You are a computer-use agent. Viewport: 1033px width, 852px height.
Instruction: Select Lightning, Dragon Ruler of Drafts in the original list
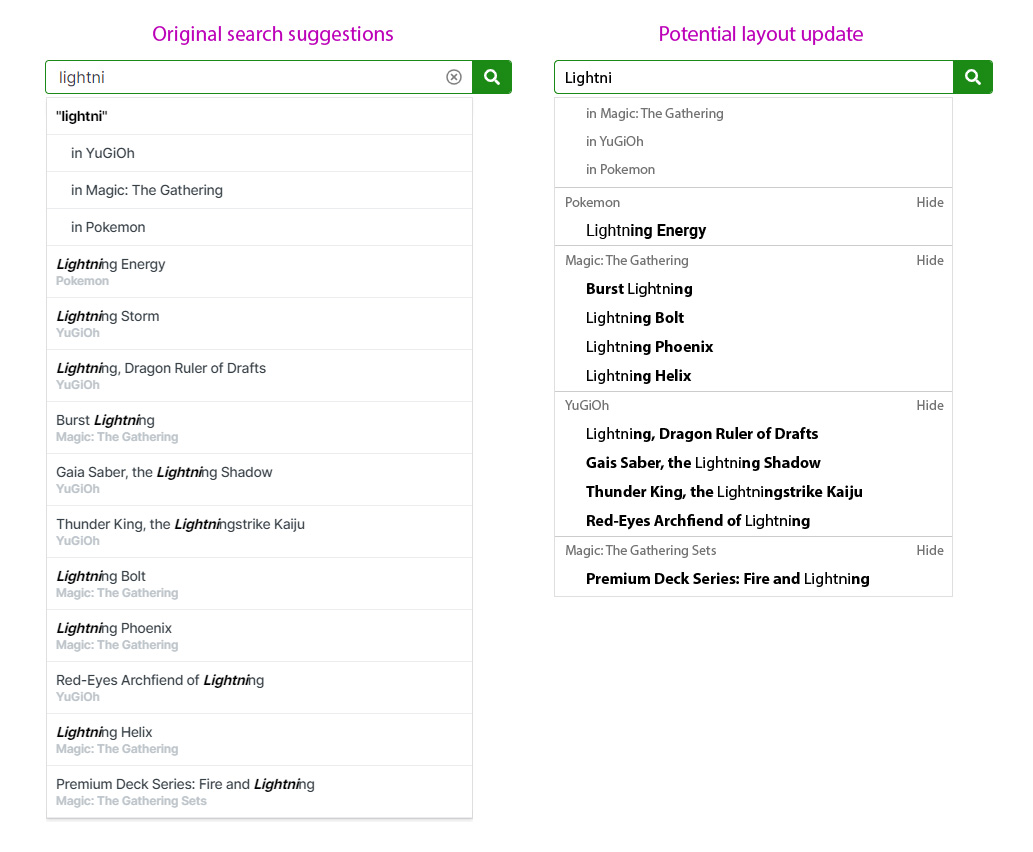pyautogui.click(x=259, y=376)
